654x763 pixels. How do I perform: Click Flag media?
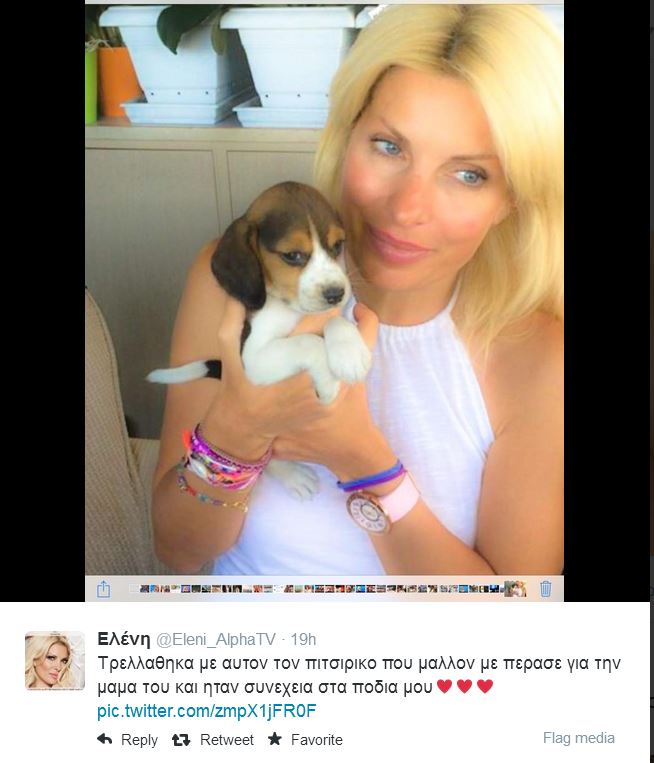click(x=579, y=738)
